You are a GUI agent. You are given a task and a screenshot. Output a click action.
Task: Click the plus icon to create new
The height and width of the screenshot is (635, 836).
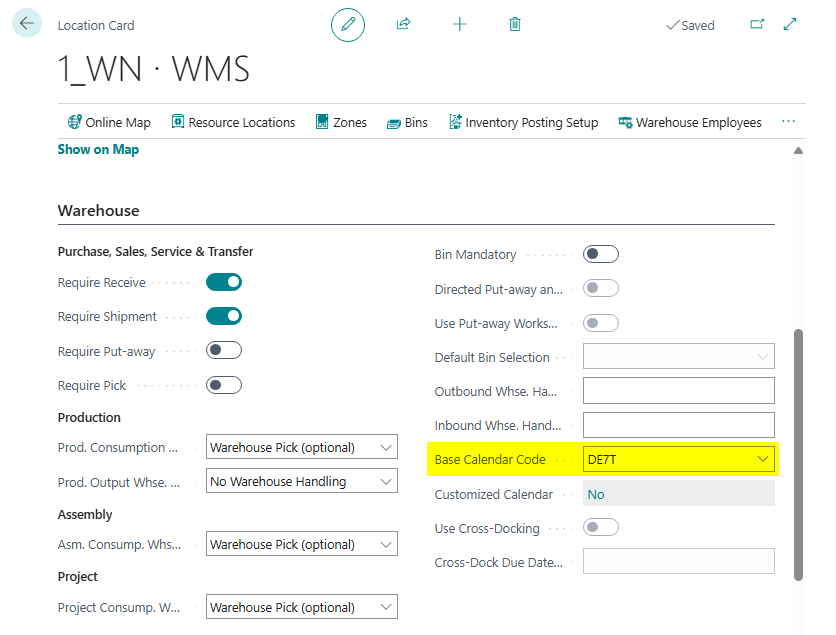459,24
